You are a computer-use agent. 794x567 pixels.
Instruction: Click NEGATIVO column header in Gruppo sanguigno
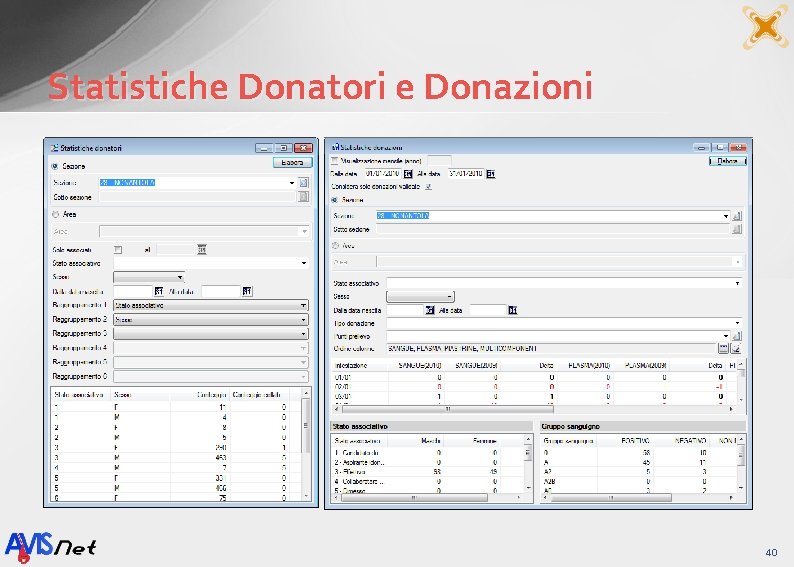pos(681,441)
